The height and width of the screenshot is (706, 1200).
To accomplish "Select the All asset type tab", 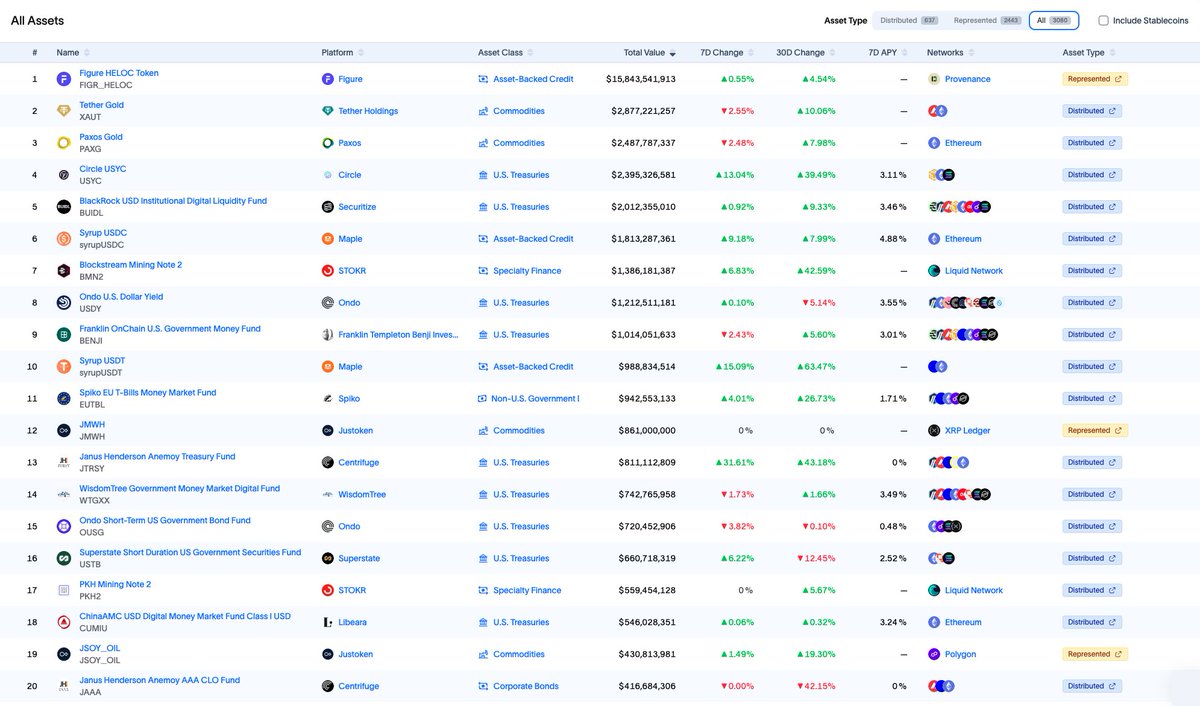I will (1053, 20).
